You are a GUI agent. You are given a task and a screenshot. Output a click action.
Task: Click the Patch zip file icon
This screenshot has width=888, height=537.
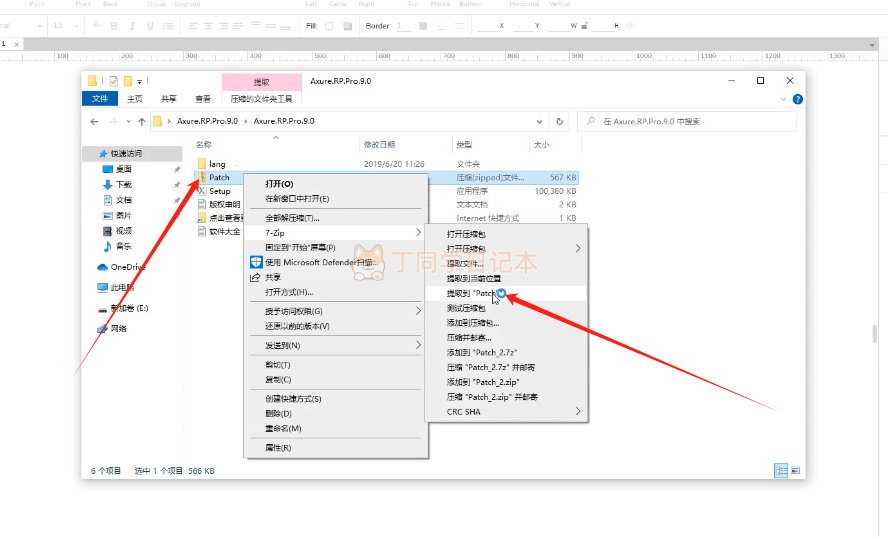(x=201, y=177)
